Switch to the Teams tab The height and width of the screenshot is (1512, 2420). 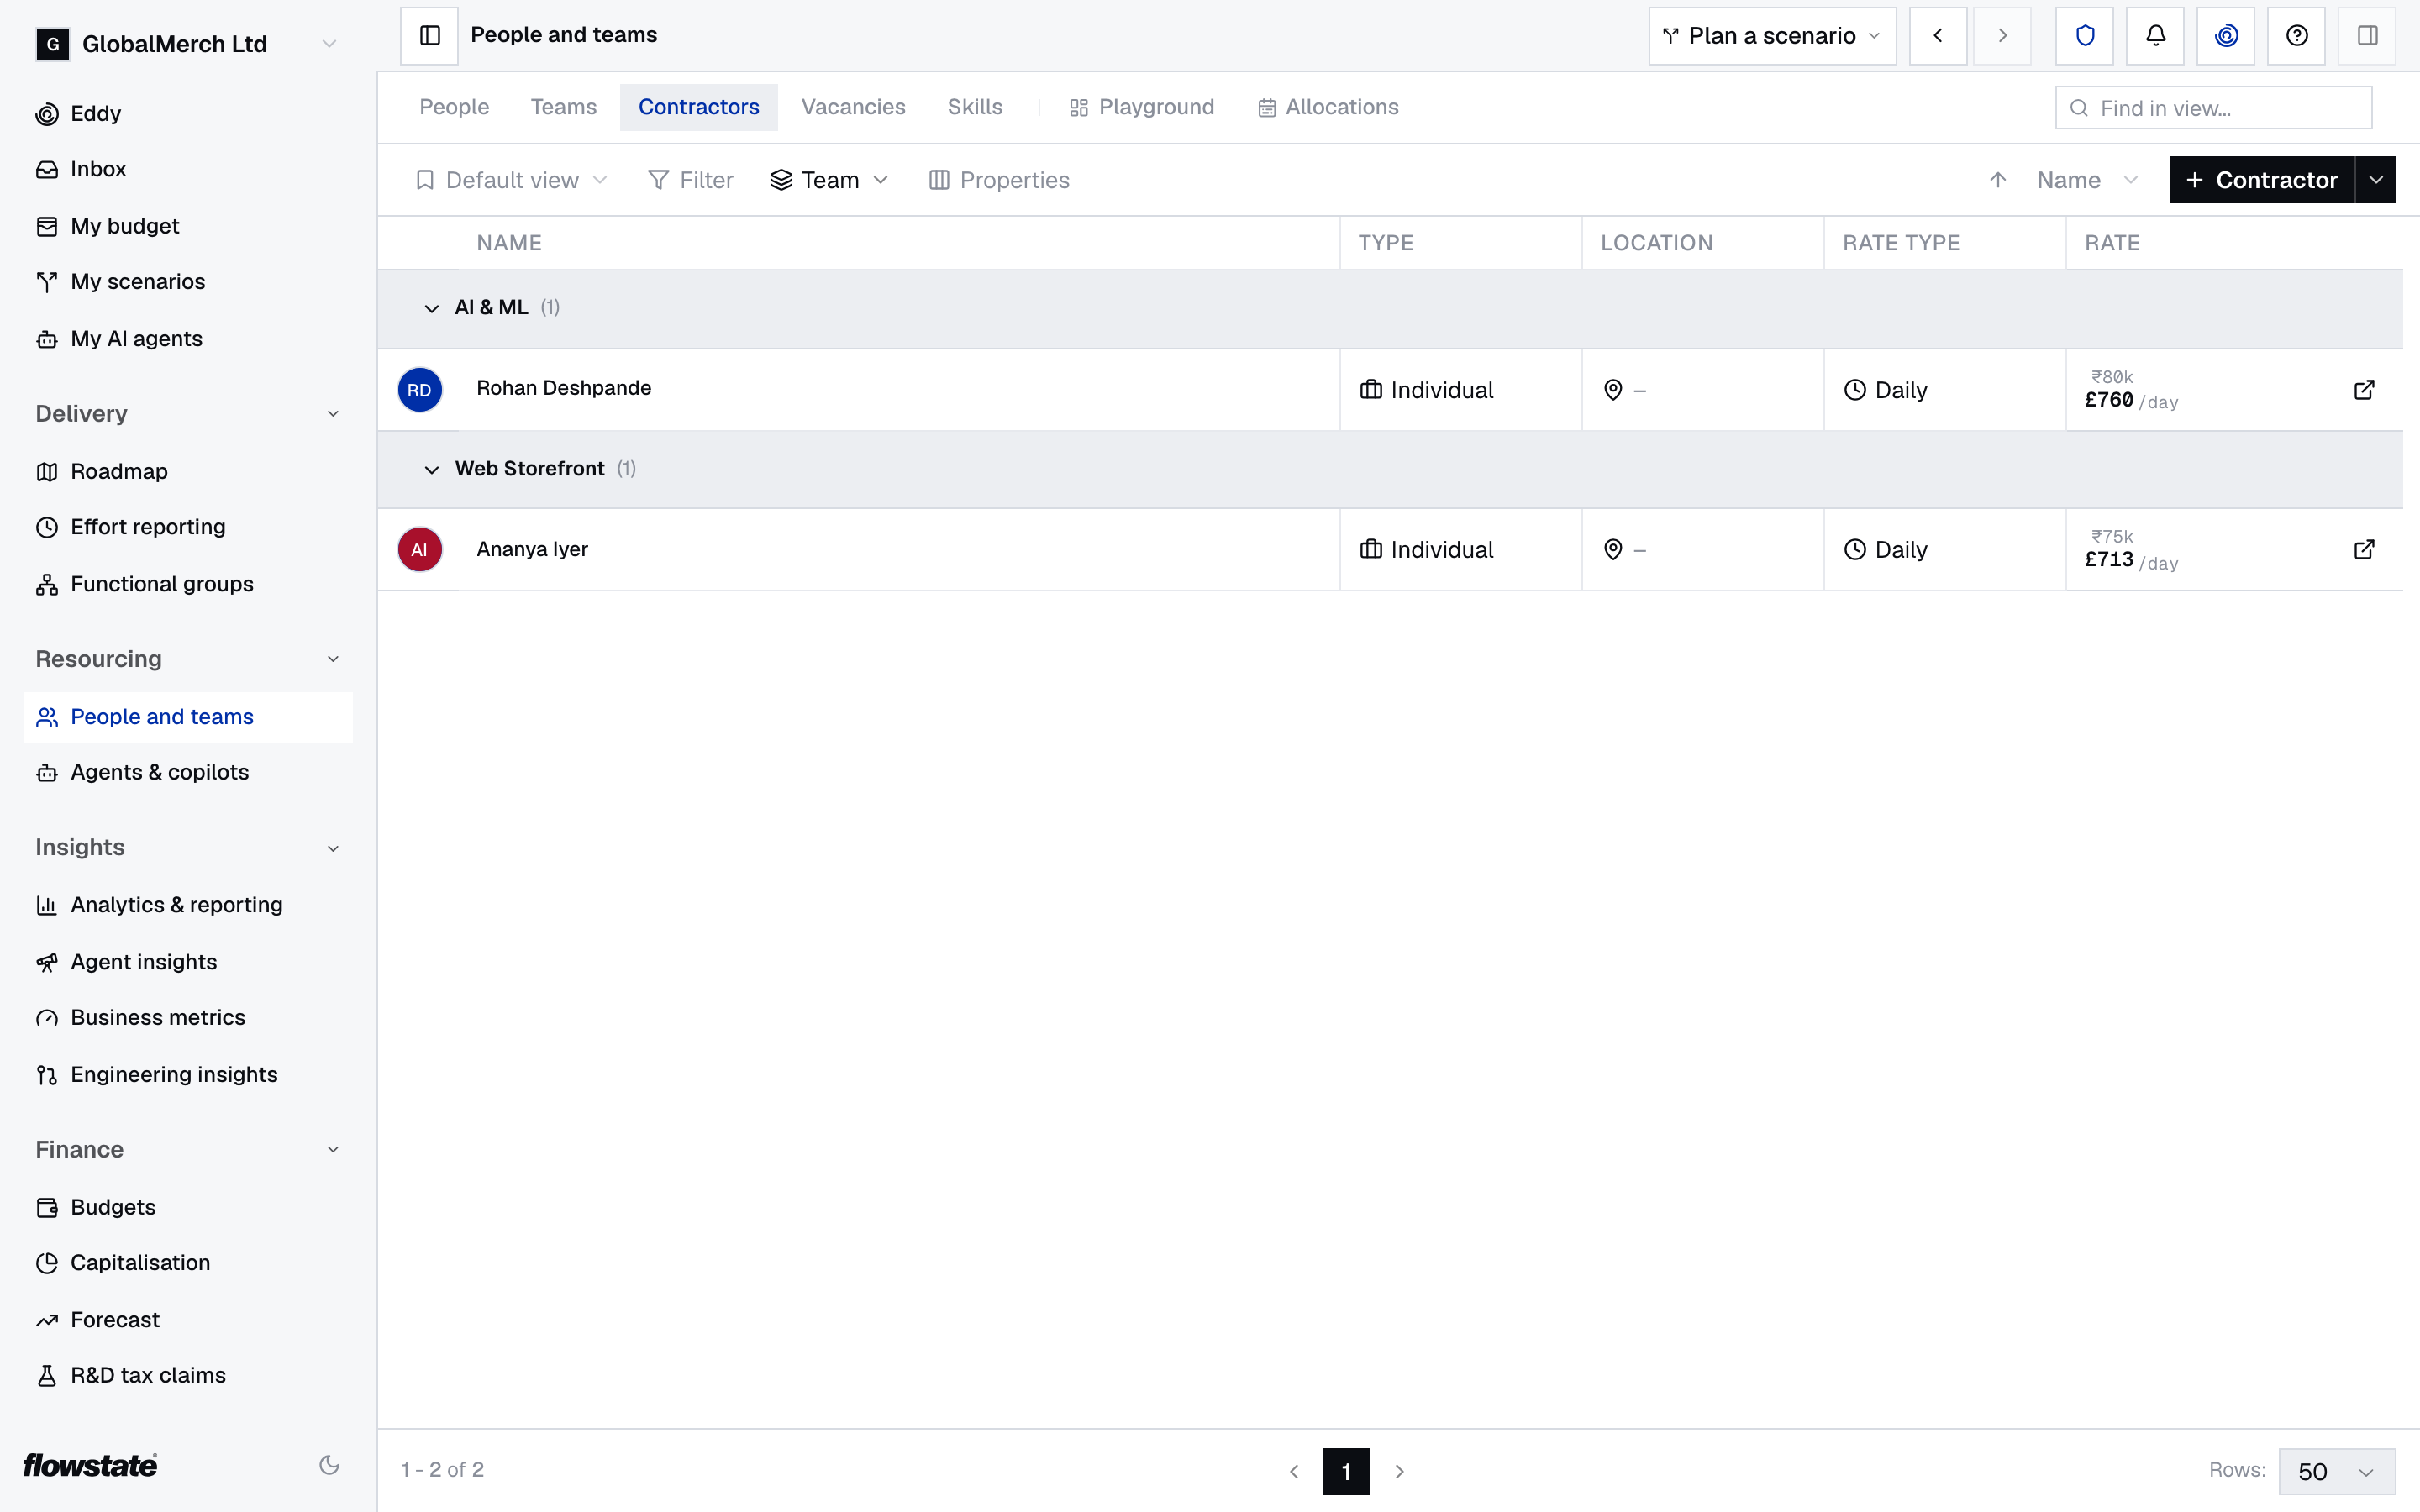pyautogui.click(x=563, y=107)
